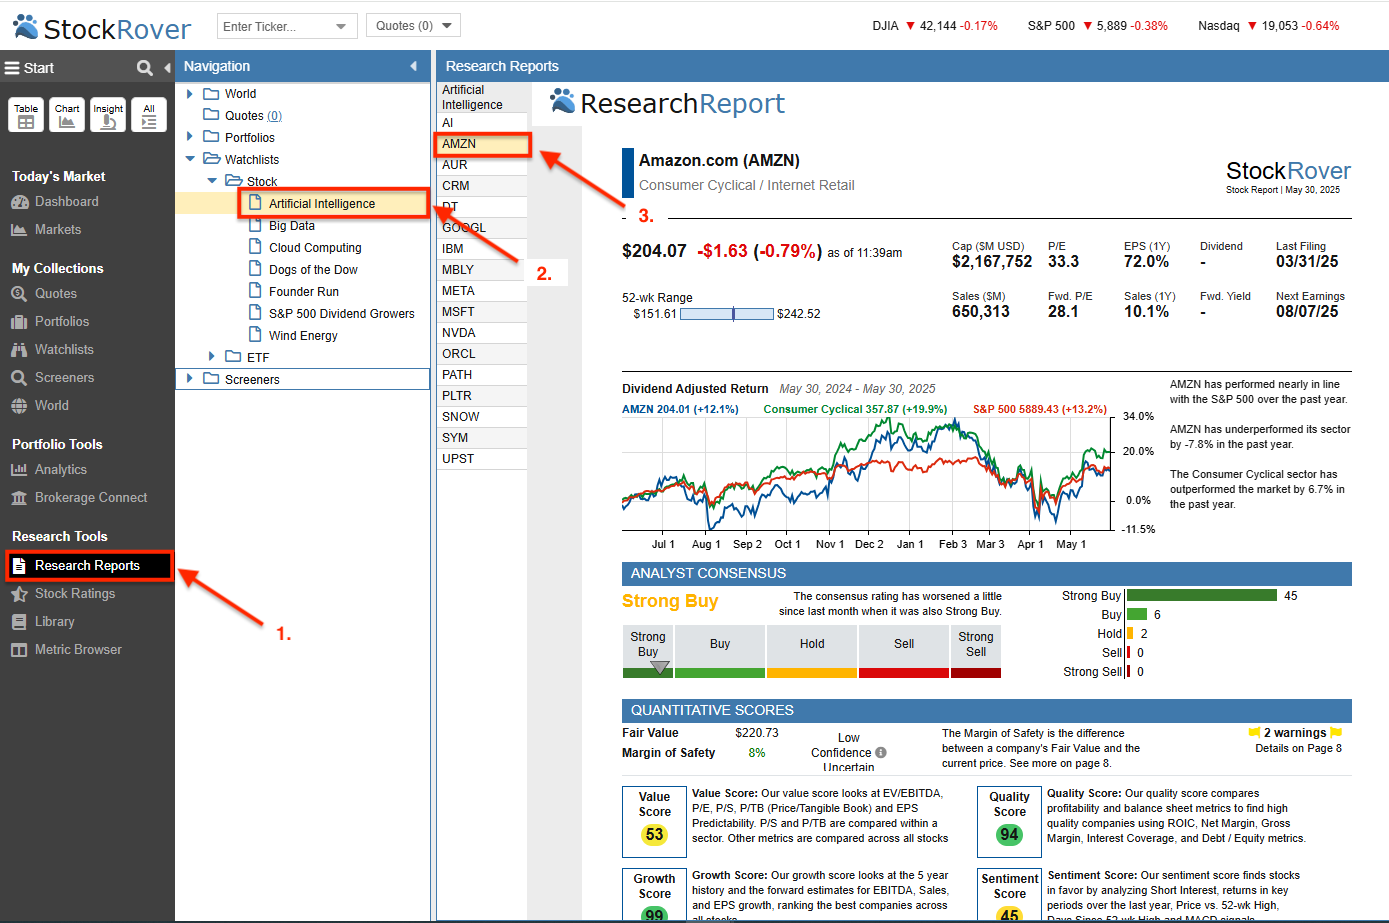Select the Founder Run watchlist
Screen dimensions: 1389x923
click(x=304, y=292)
